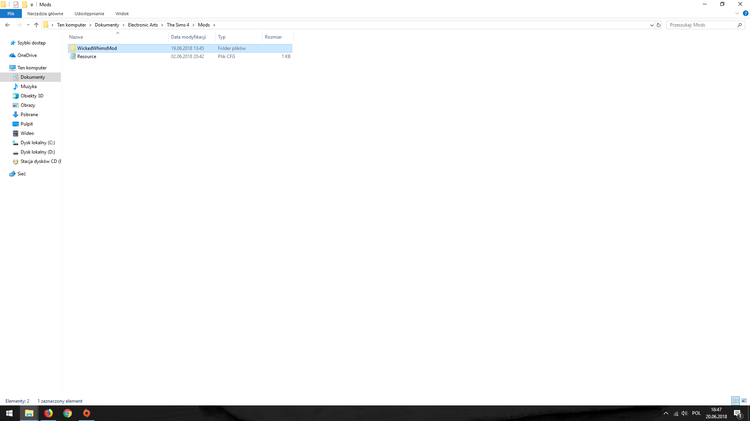The image size is (750, 421).
Task: Click The Sims 4 breadcrumb
Action: click(x=178, y=25)
